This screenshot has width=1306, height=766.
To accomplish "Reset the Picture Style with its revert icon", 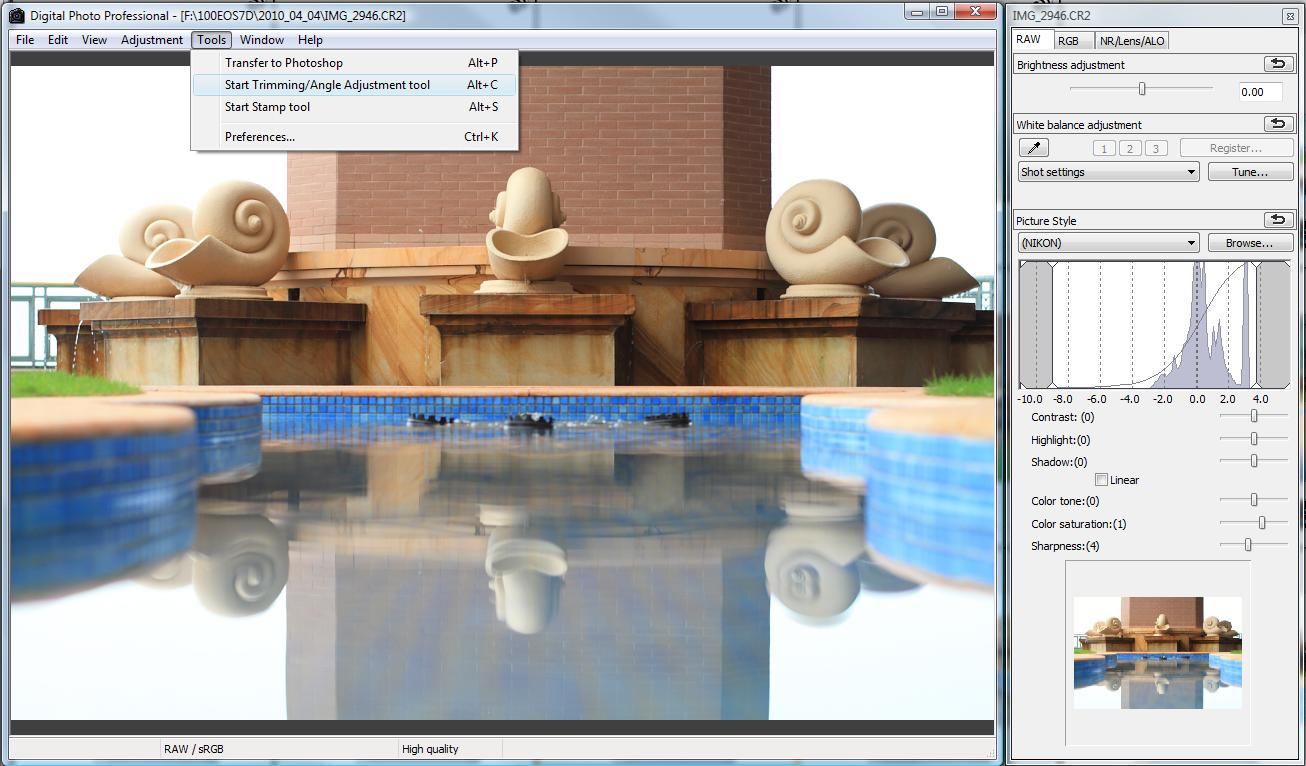I will 1277,220.
